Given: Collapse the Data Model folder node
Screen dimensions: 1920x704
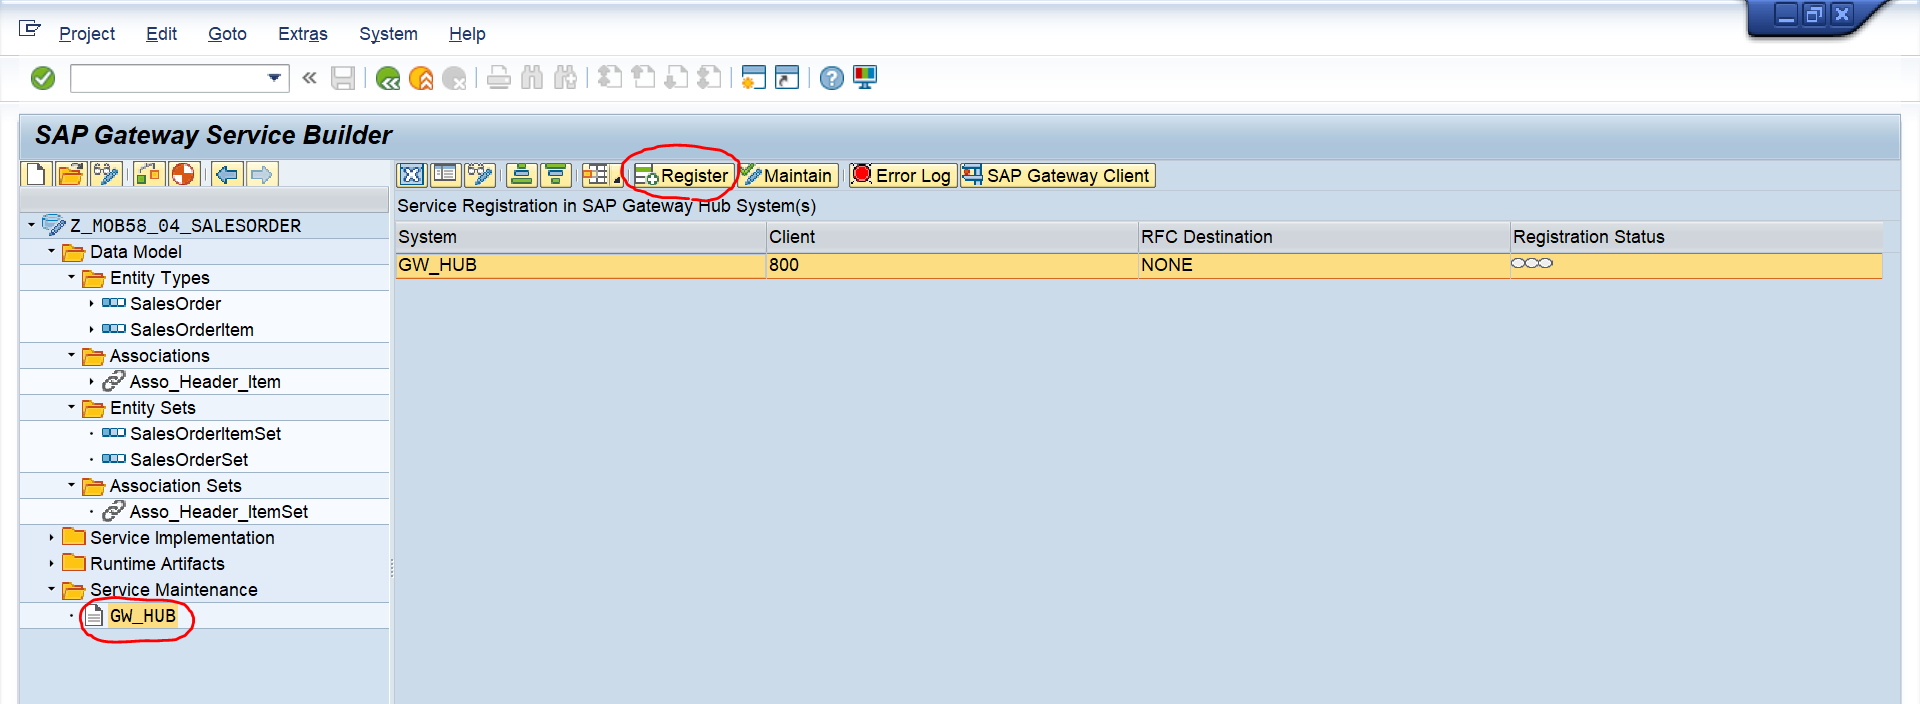Looking at the screenshot, I should point(52,252).
